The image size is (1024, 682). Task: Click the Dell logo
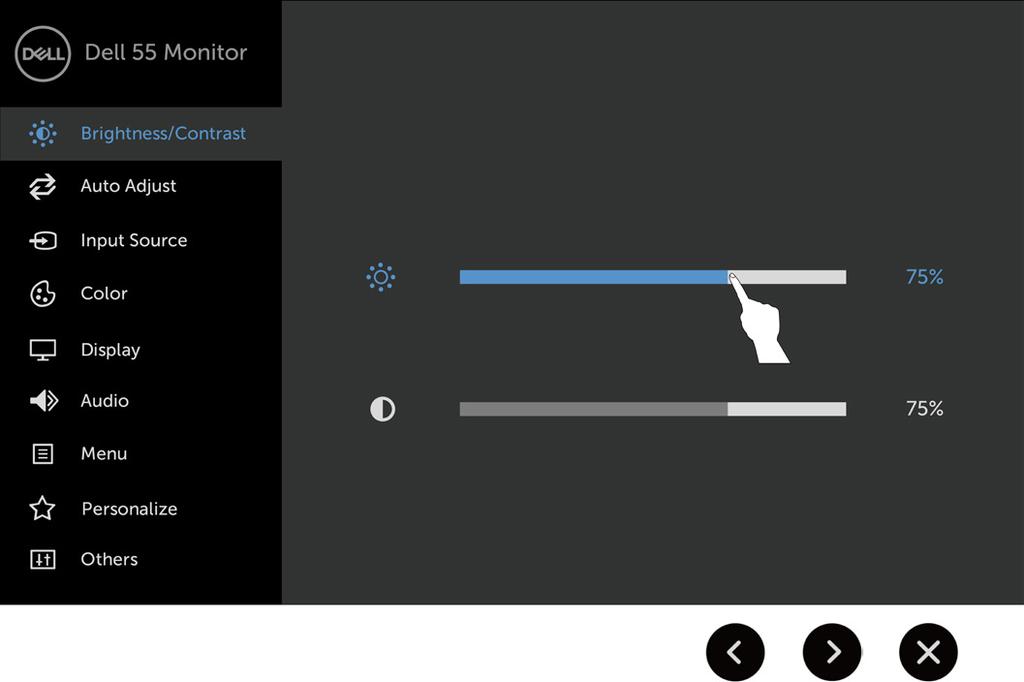42,54
